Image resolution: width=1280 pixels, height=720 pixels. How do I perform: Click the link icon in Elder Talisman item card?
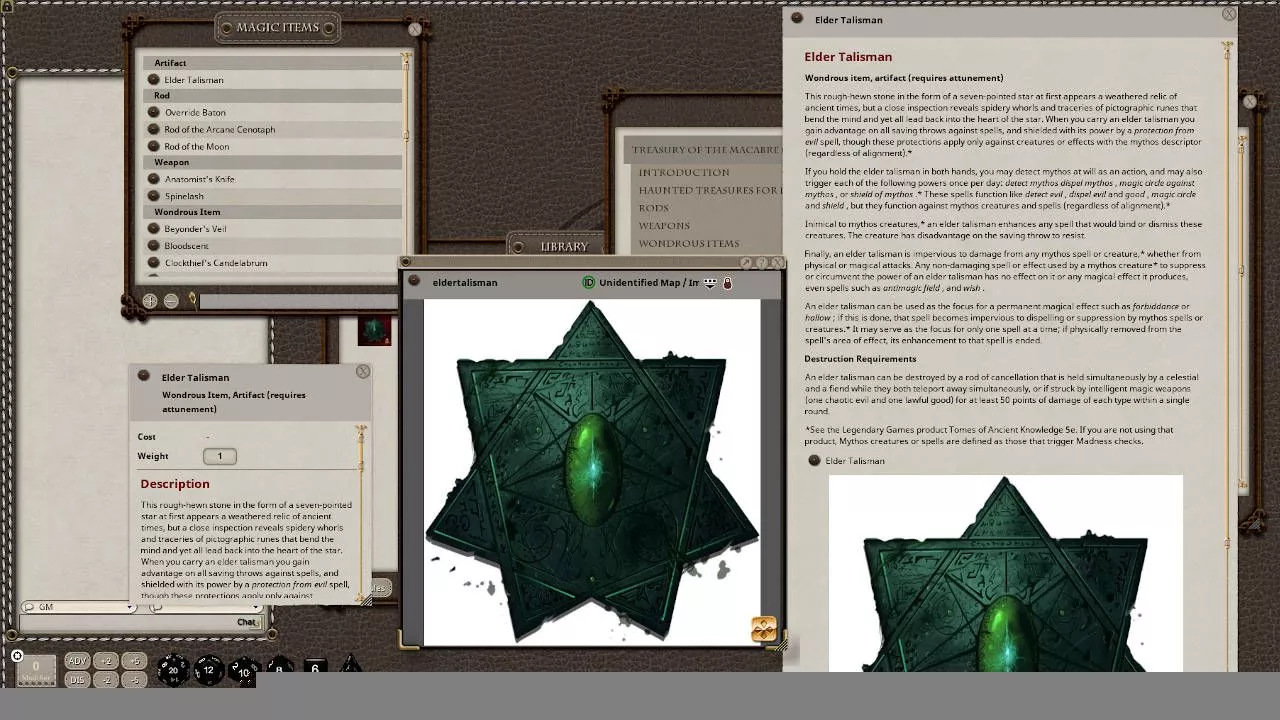(144, 376)
